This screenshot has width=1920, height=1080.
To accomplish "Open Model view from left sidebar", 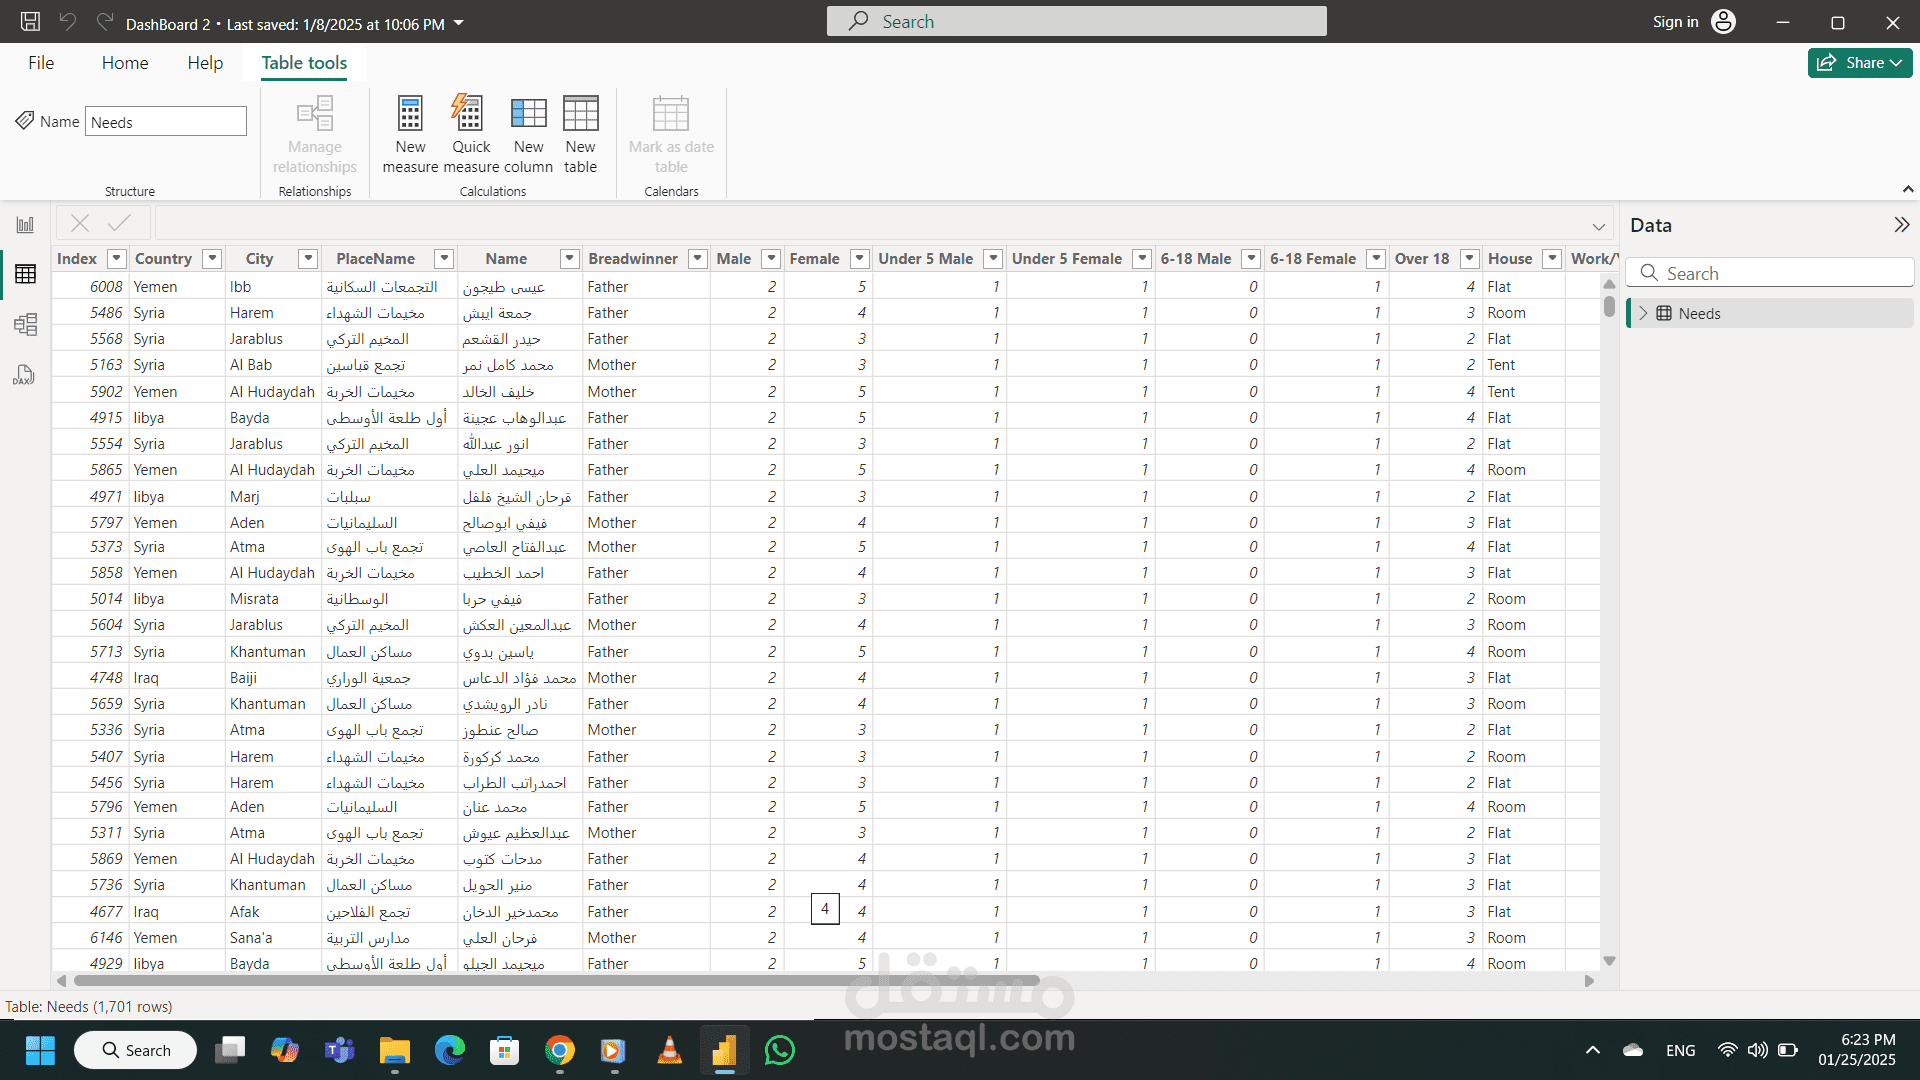I will (x=25, y=324).
